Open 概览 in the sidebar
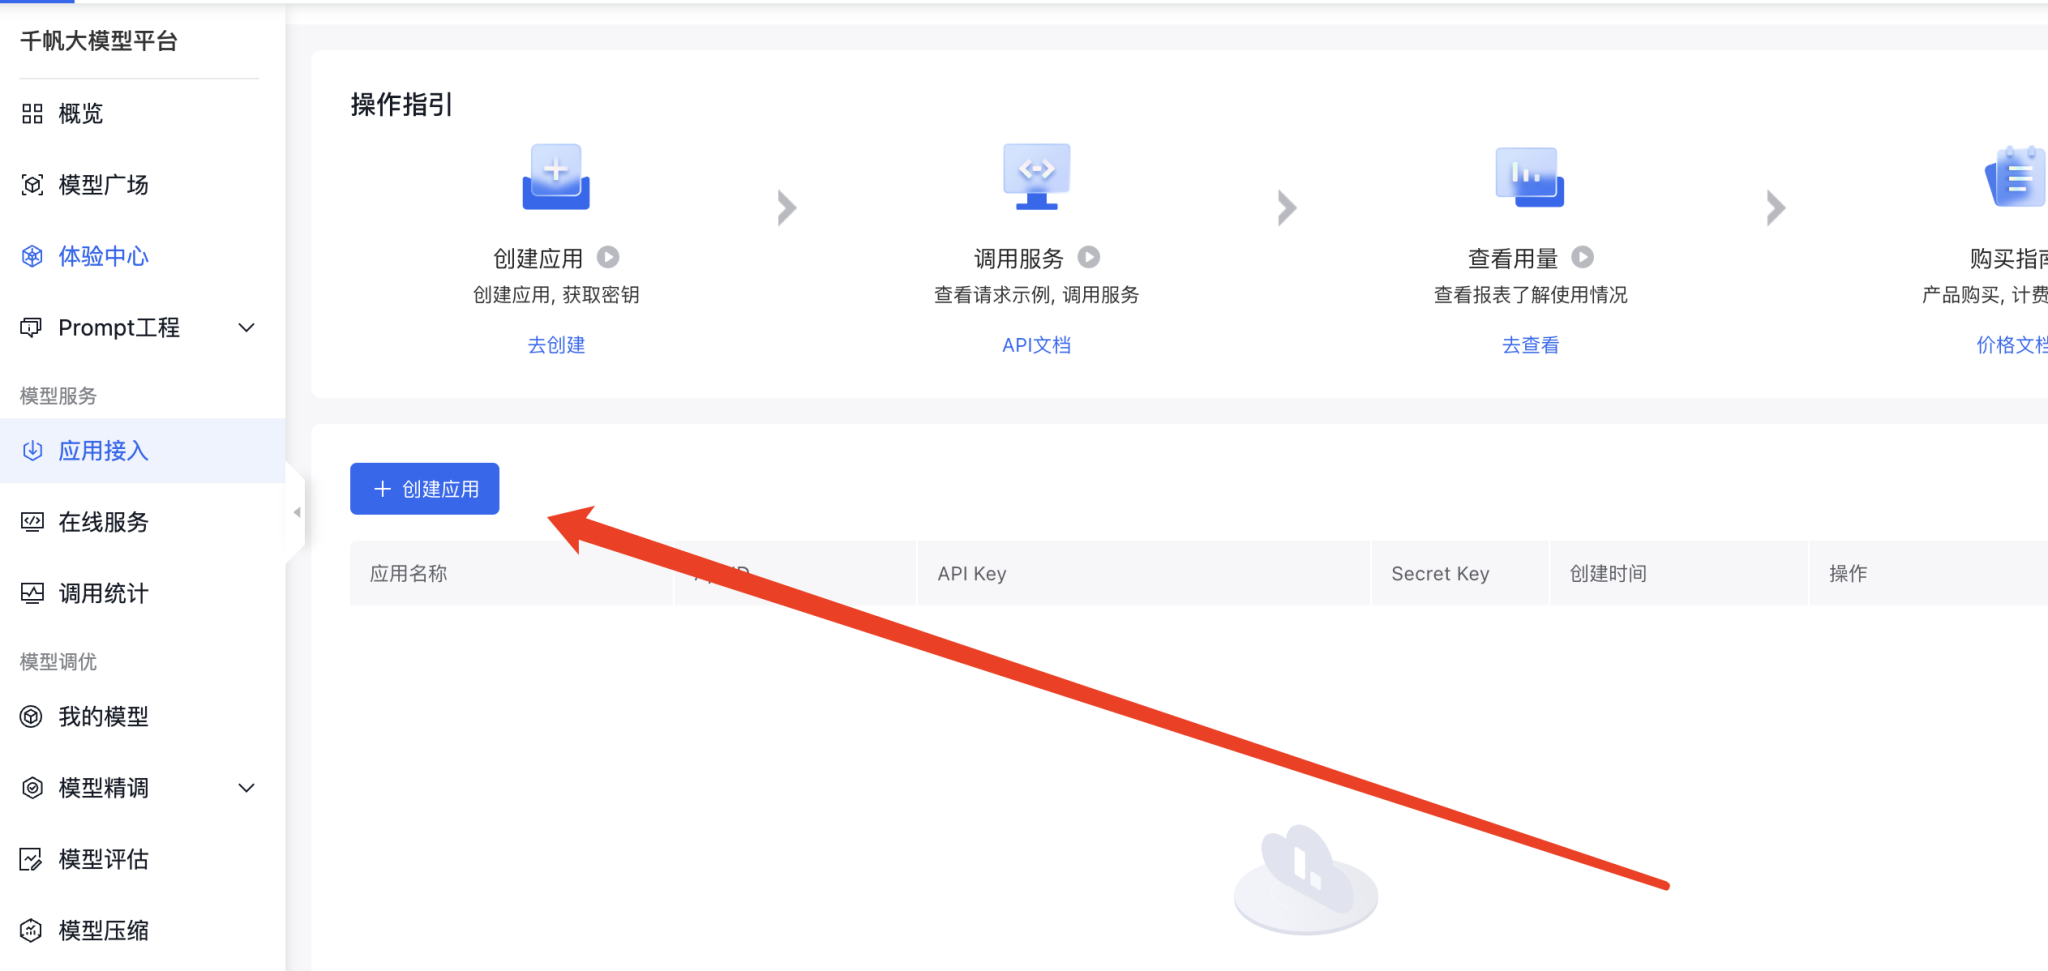The width and height of the screenshot is (2048, 971). (80, 114)
